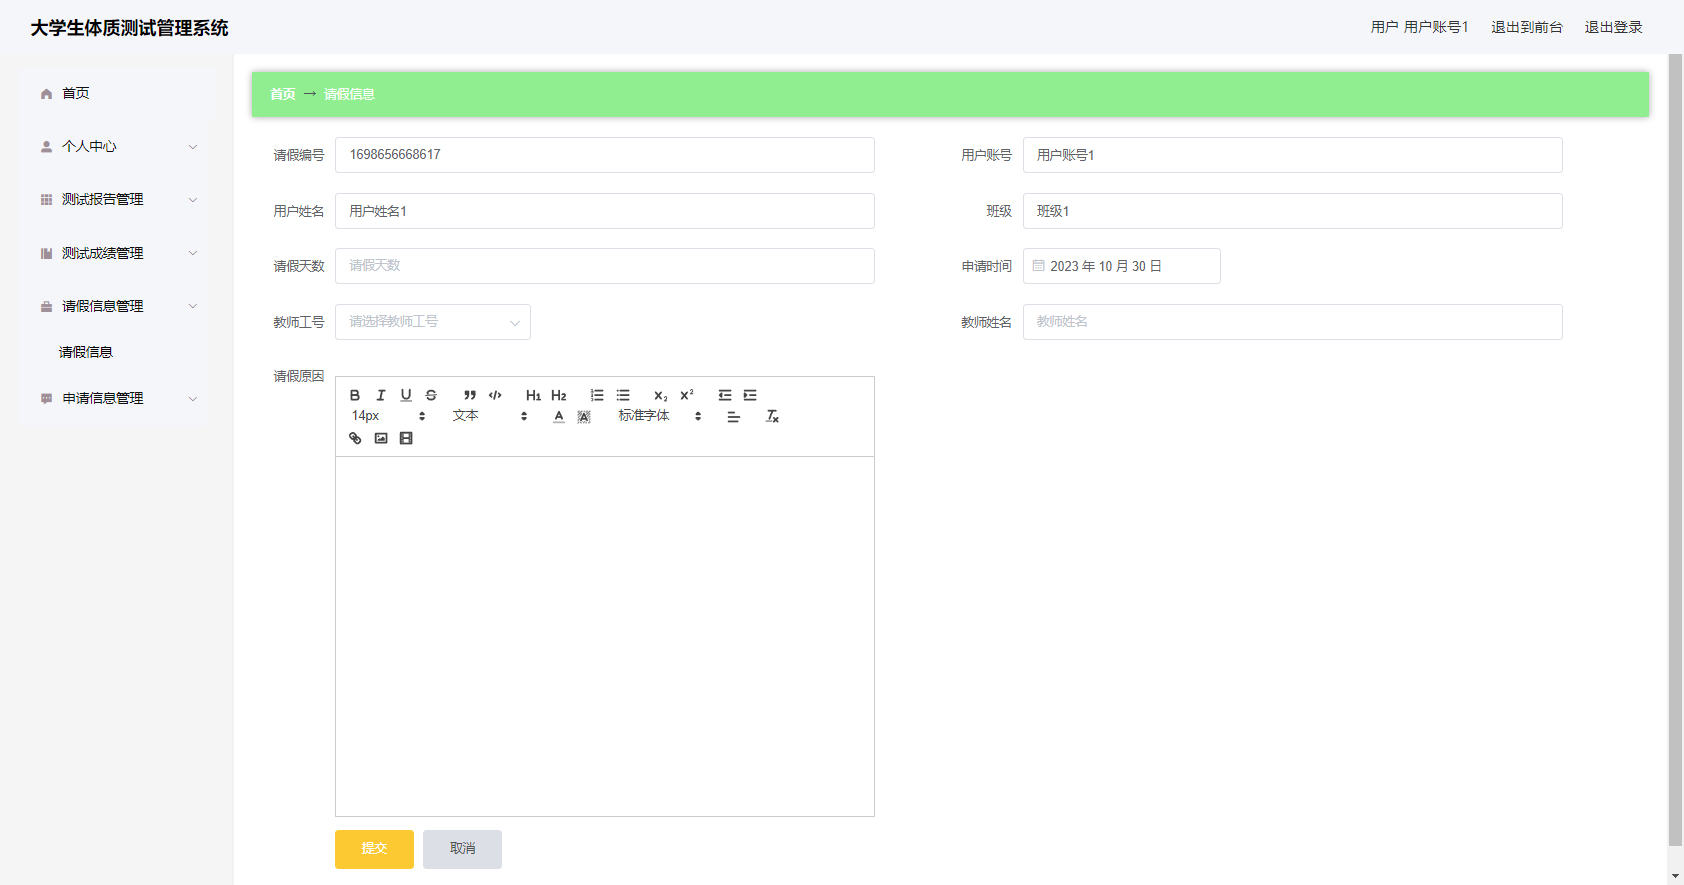The height and width of the screenshot is (885, 1684).
Task: Toggle underline formatting in the editor
Action: pyautogui.click(x=406, y=395)
